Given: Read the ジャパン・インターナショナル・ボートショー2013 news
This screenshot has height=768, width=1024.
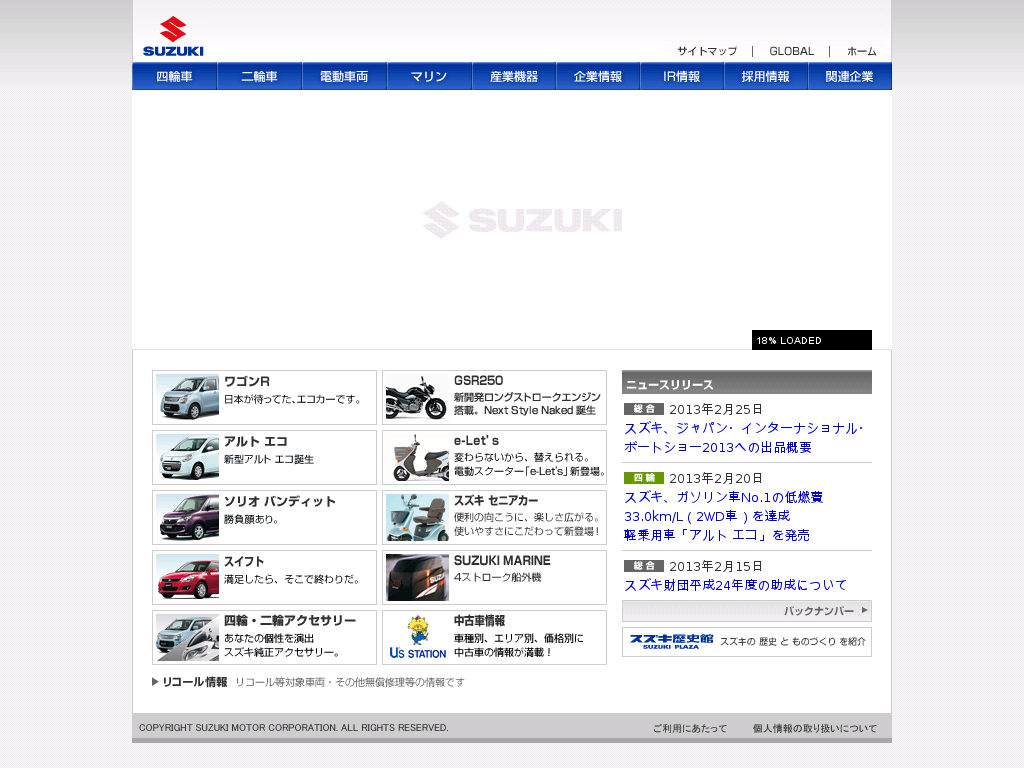Looking at the screenshot, I should click(744, 438).
